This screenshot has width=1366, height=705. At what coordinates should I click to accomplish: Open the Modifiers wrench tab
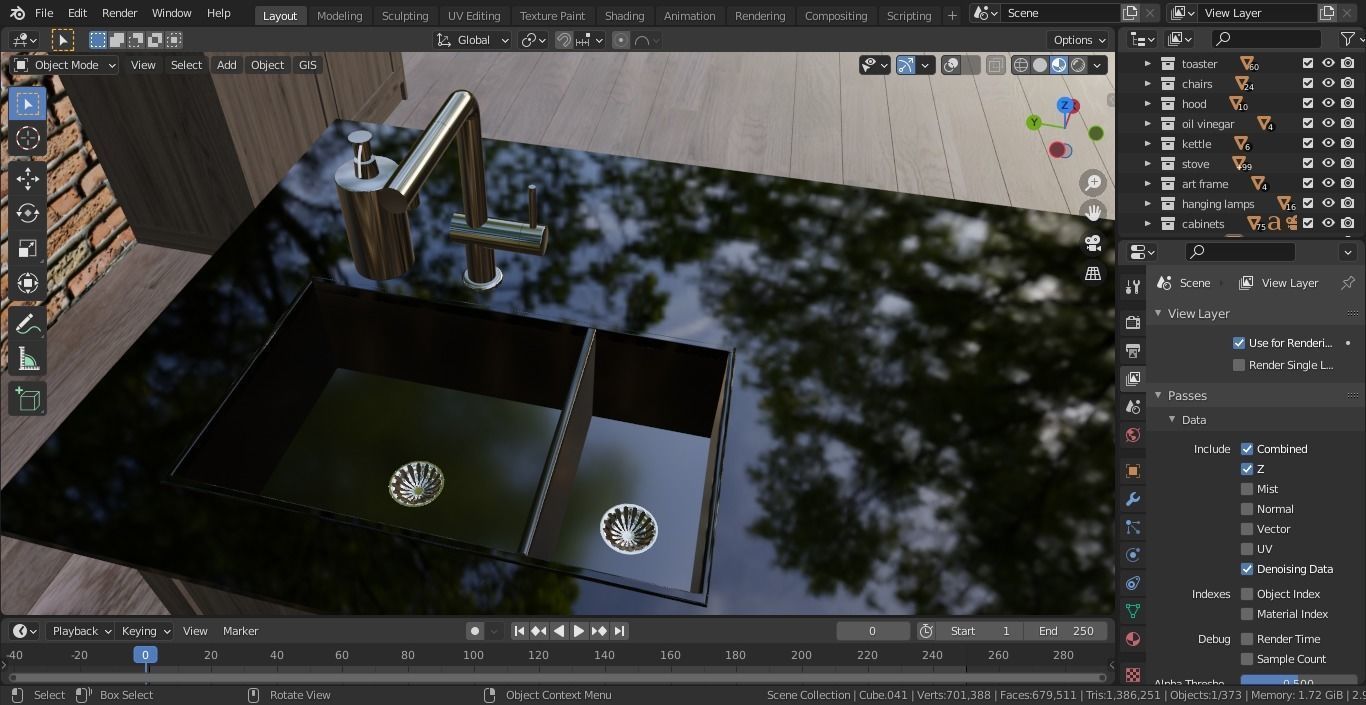coord(1132,499)
